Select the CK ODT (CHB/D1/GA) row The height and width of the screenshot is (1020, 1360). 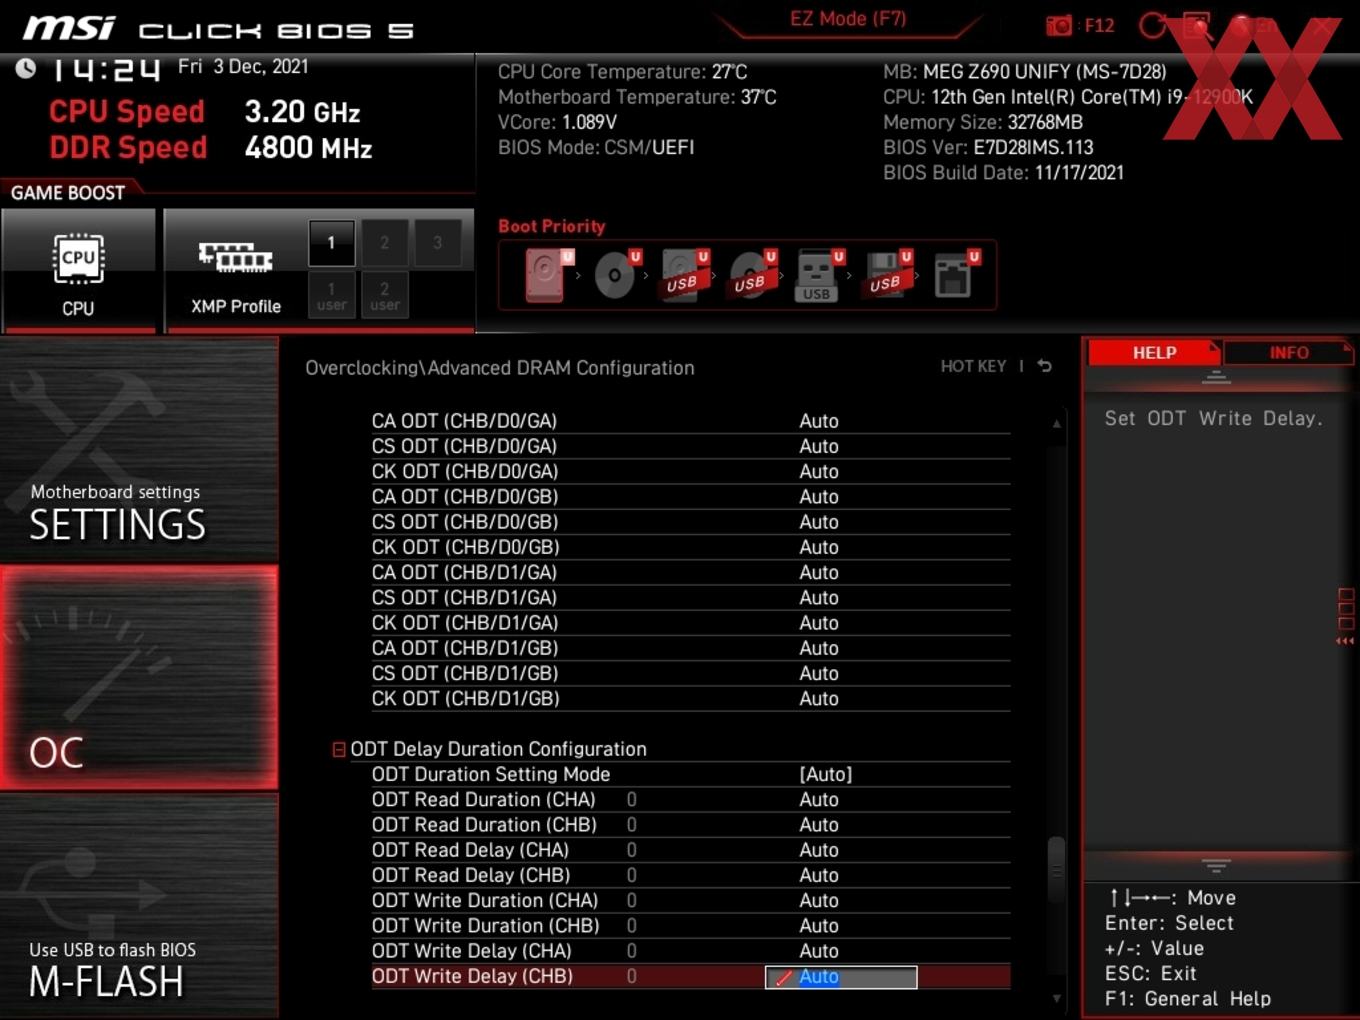point(690,622)
